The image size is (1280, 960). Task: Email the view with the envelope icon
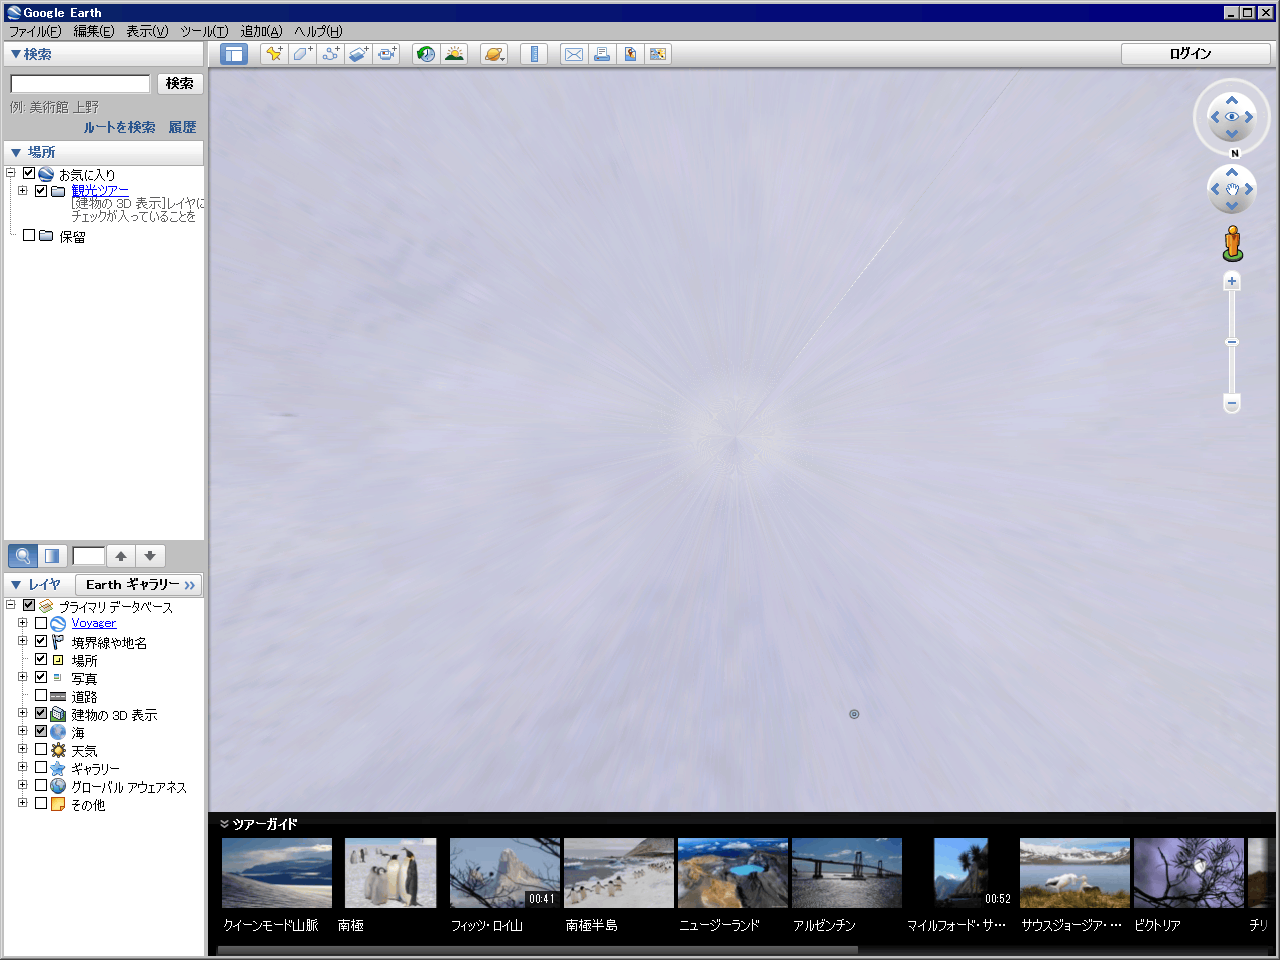point(574,54)
